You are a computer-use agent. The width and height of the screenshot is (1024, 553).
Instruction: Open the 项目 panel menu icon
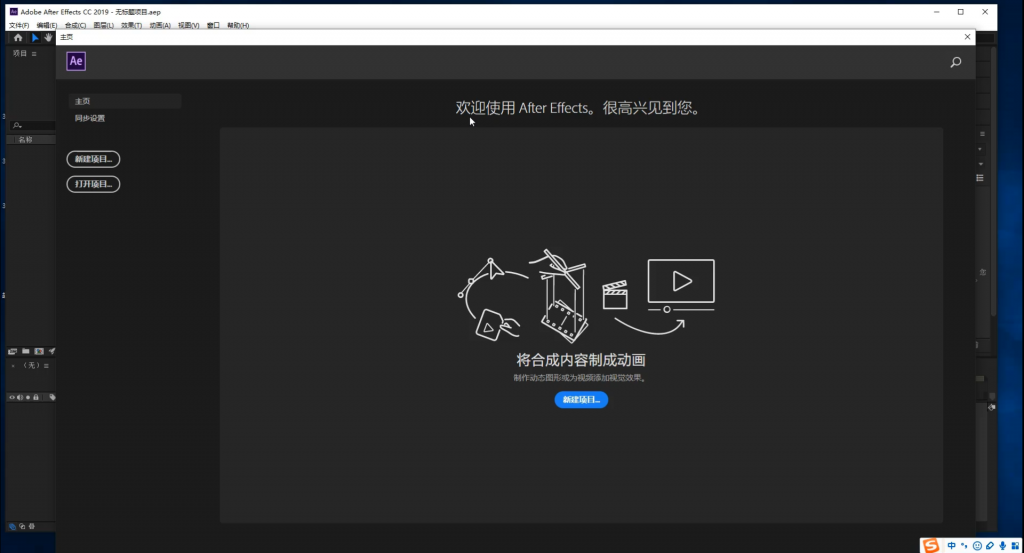point(34,54)
